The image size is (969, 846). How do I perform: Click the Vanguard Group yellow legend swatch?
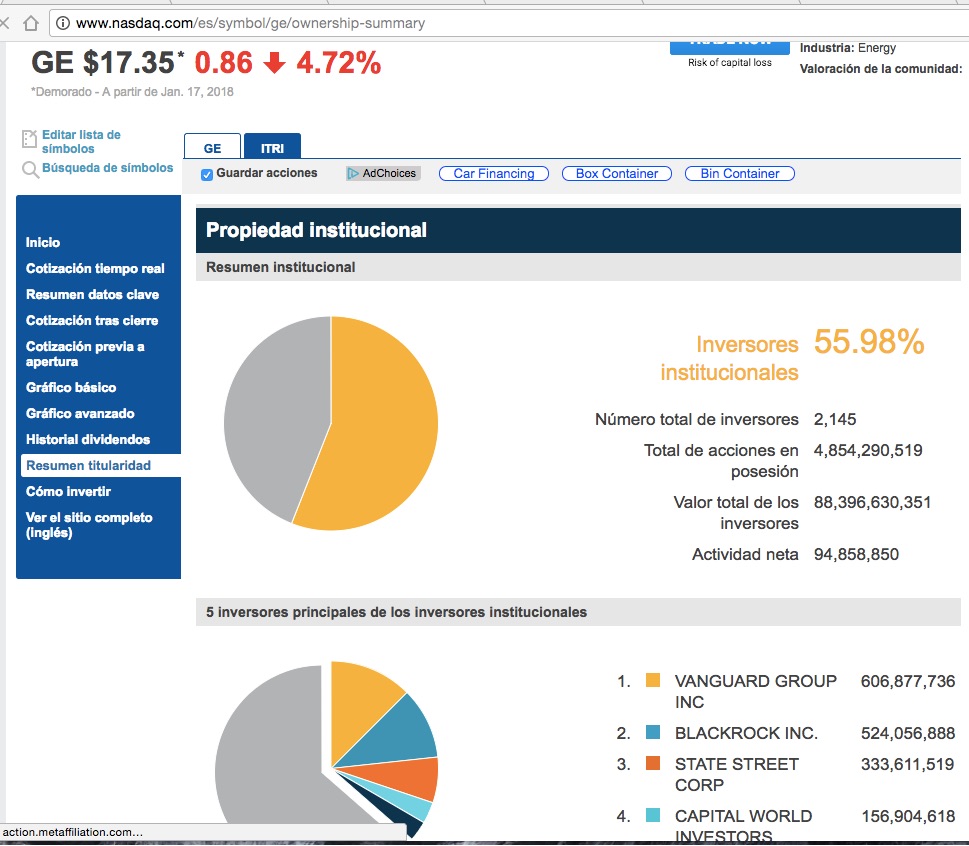(x=653, y=681)
